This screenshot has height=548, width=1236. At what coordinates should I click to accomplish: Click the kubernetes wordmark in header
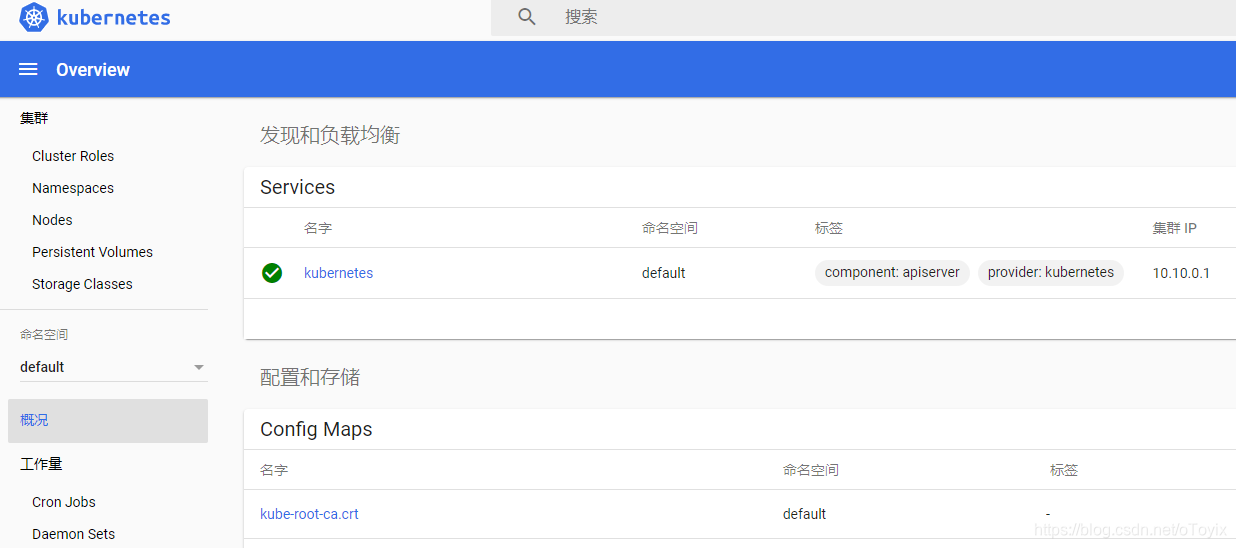[x=114, y=18]
